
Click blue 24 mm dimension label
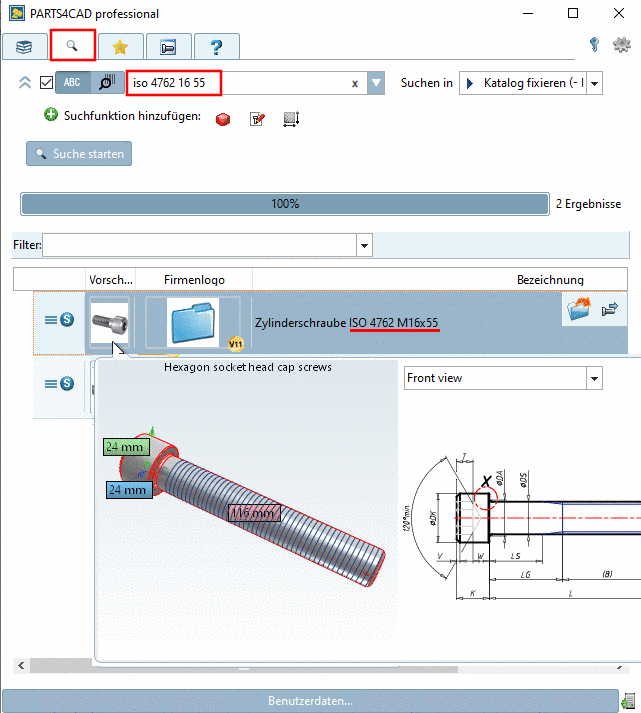click(129, 490)
